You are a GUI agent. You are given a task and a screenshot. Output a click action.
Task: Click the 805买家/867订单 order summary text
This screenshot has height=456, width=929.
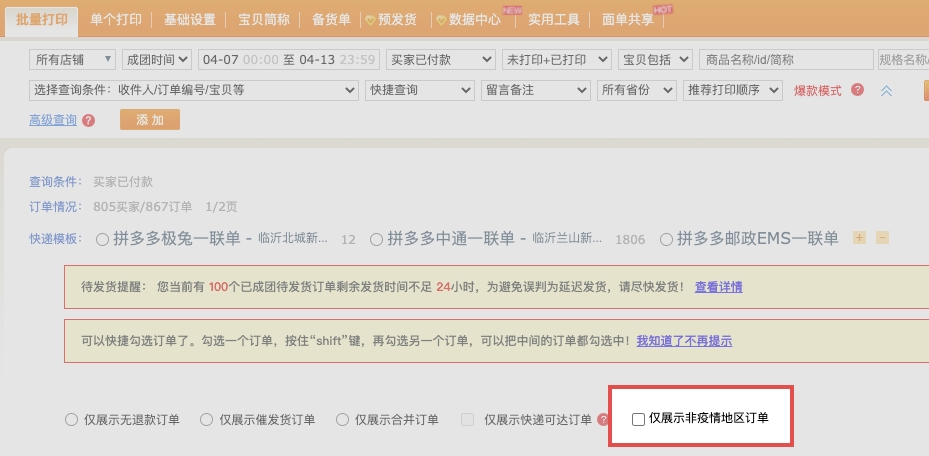coord(143,207)
